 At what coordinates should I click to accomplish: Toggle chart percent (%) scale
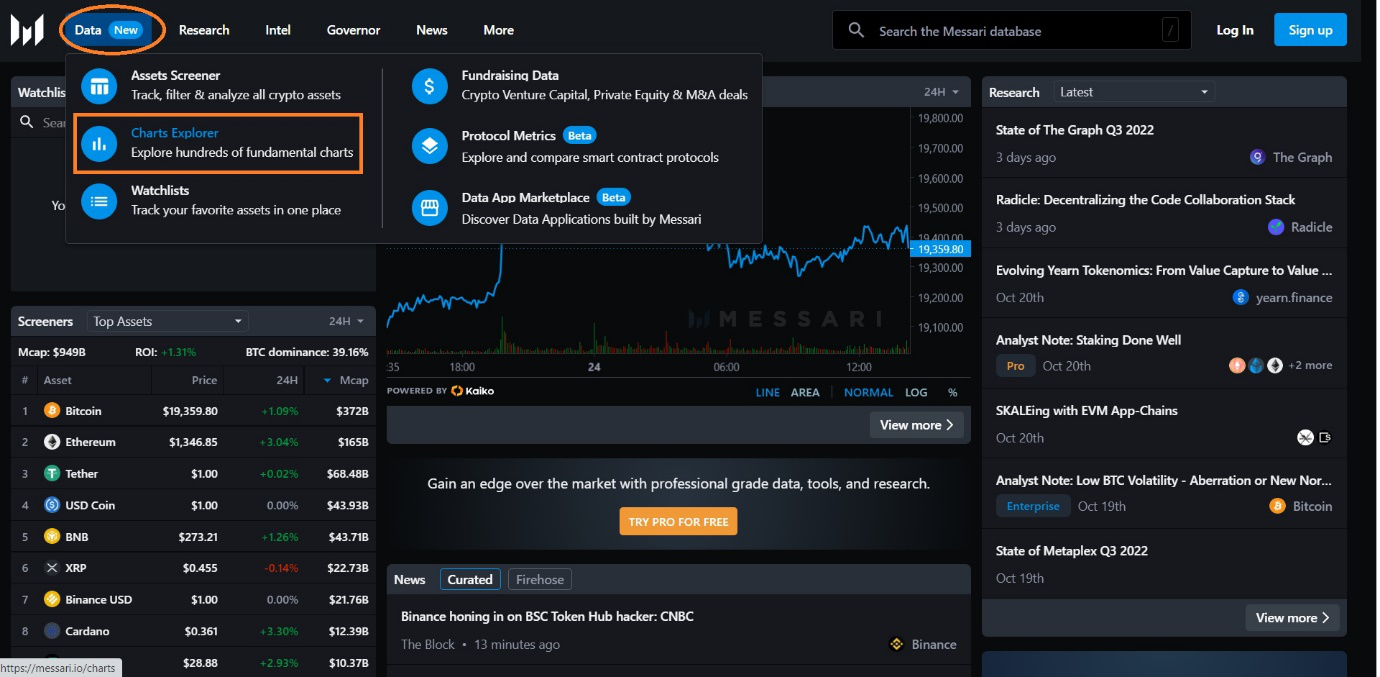(x=953, y=392)
